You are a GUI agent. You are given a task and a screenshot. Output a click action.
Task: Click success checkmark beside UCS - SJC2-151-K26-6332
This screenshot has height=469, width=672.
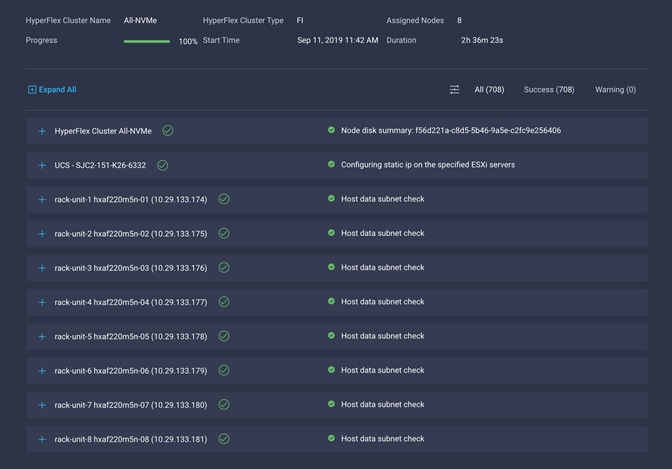click(162, 165)
